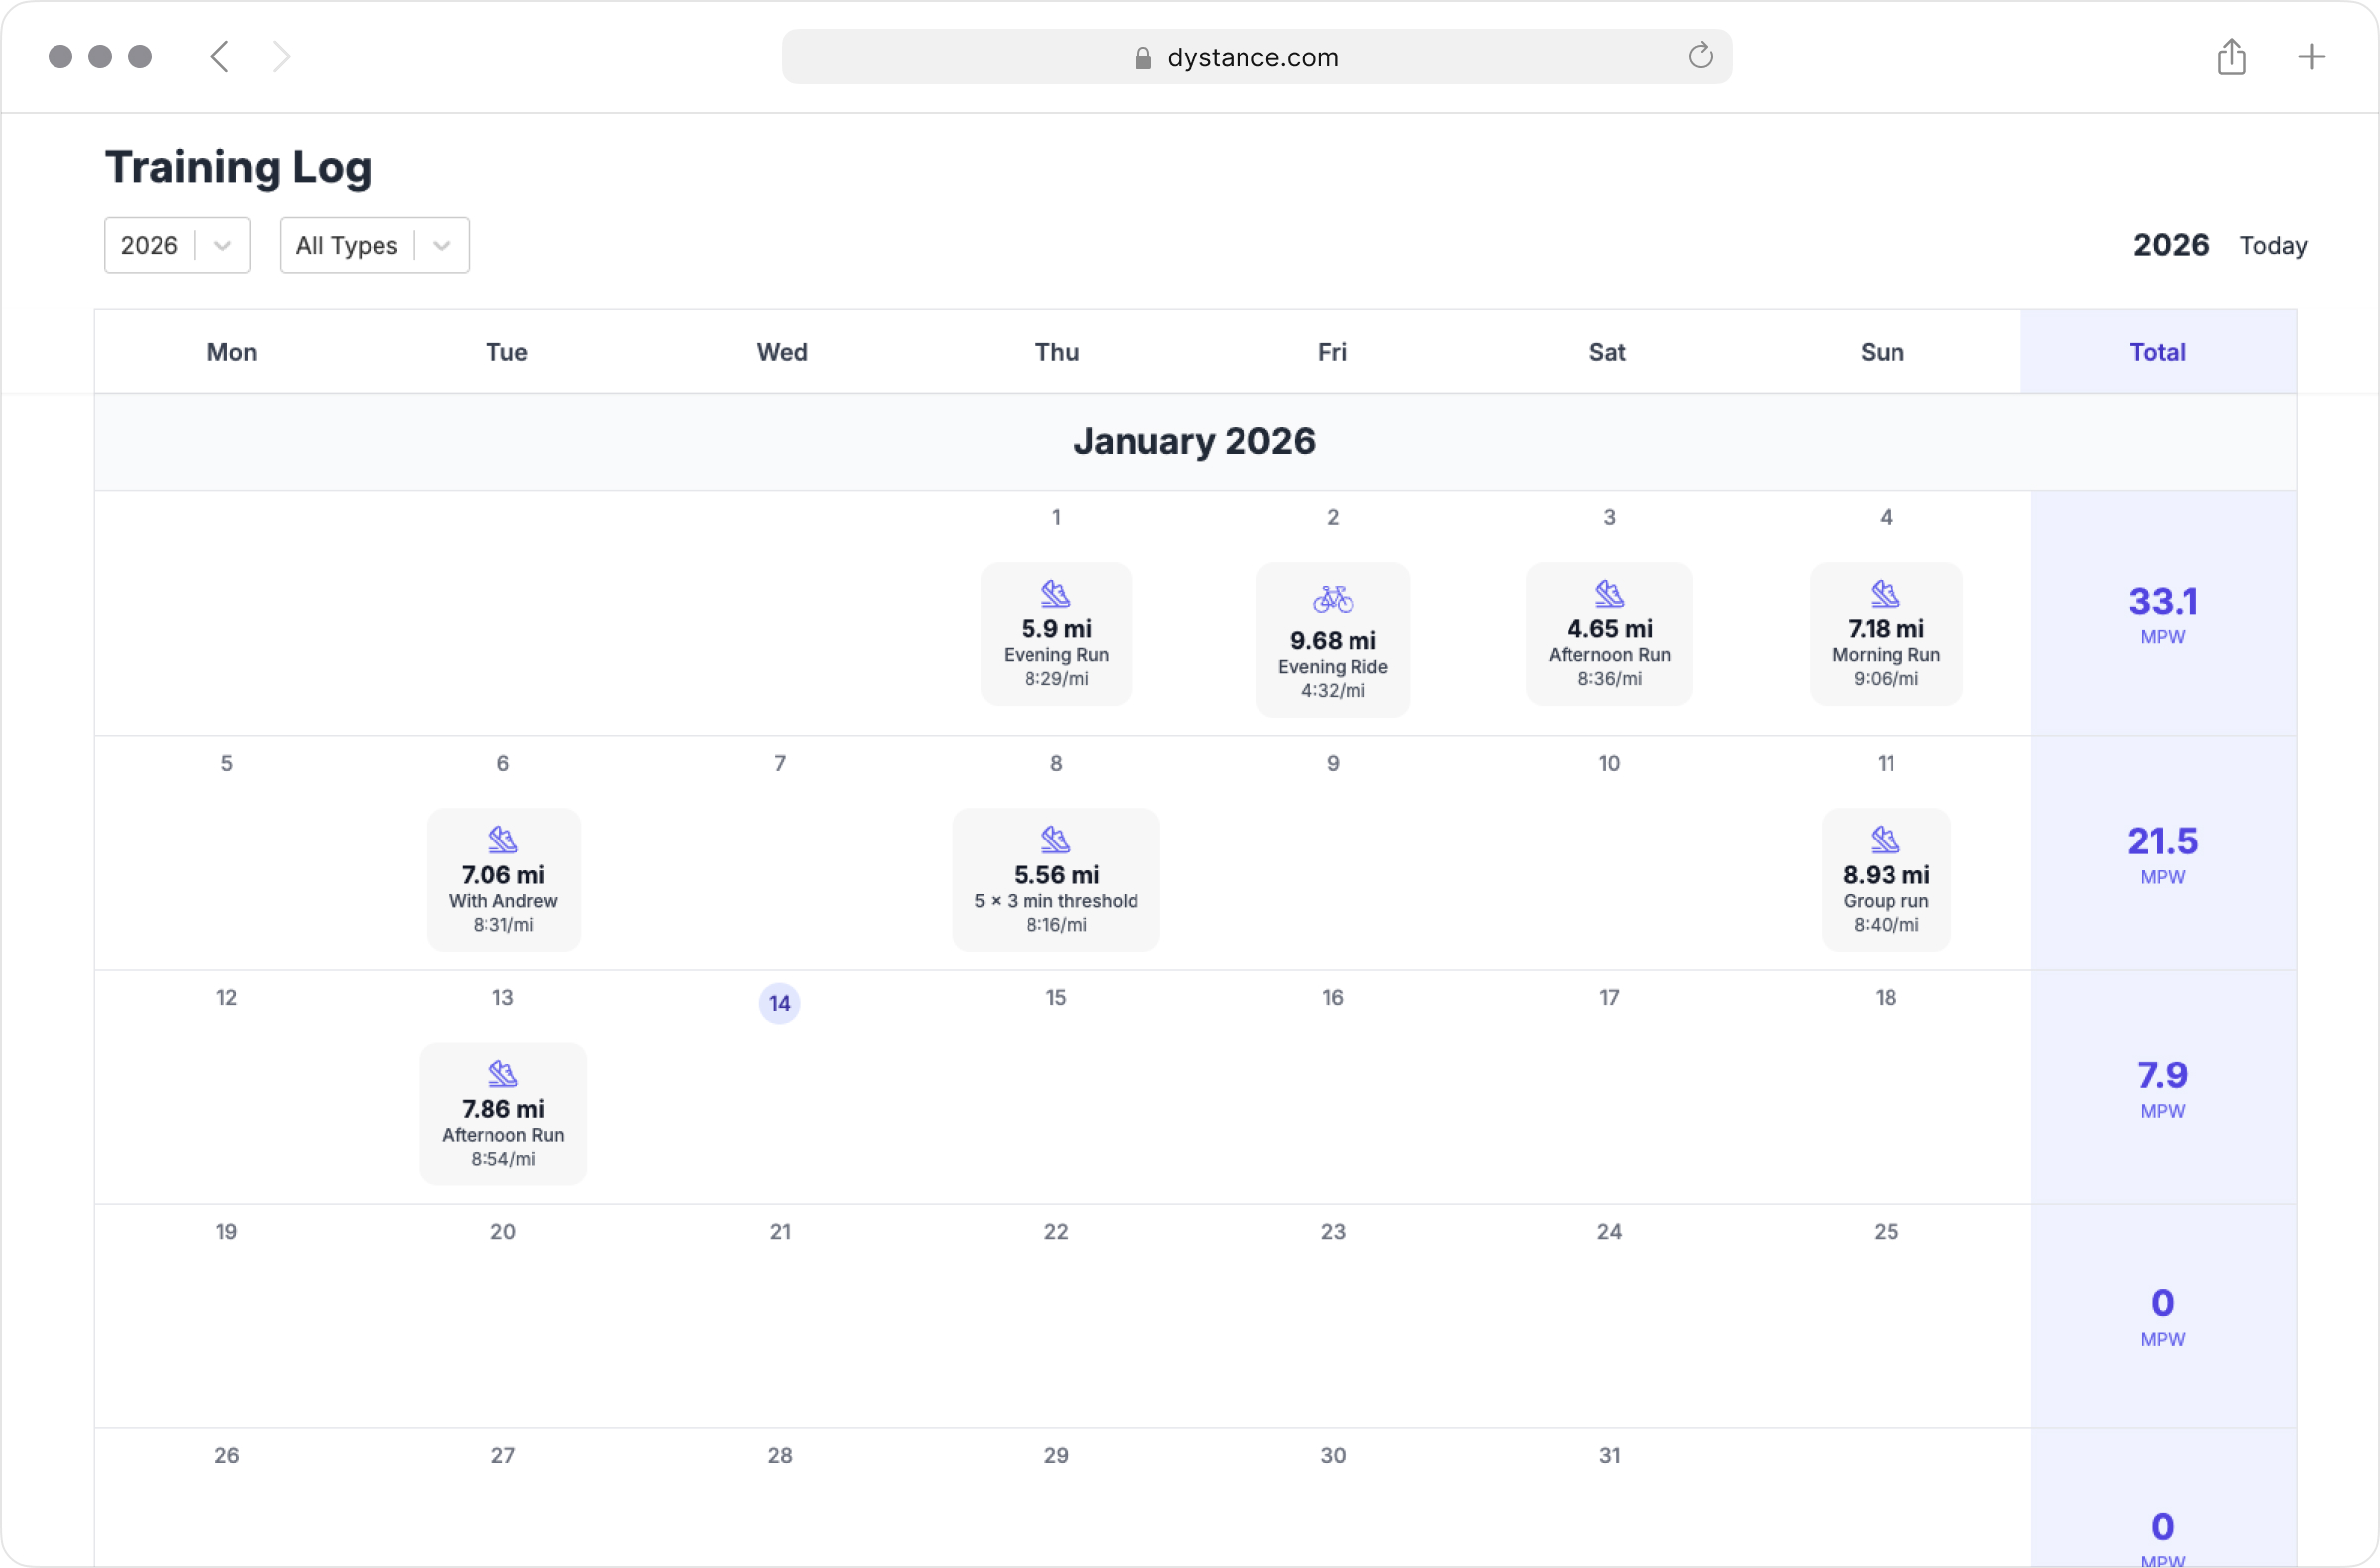2380x1568 pixels.
Task: Click shoe icon on 7.18 mi Morning Run
Action: 1885,593
